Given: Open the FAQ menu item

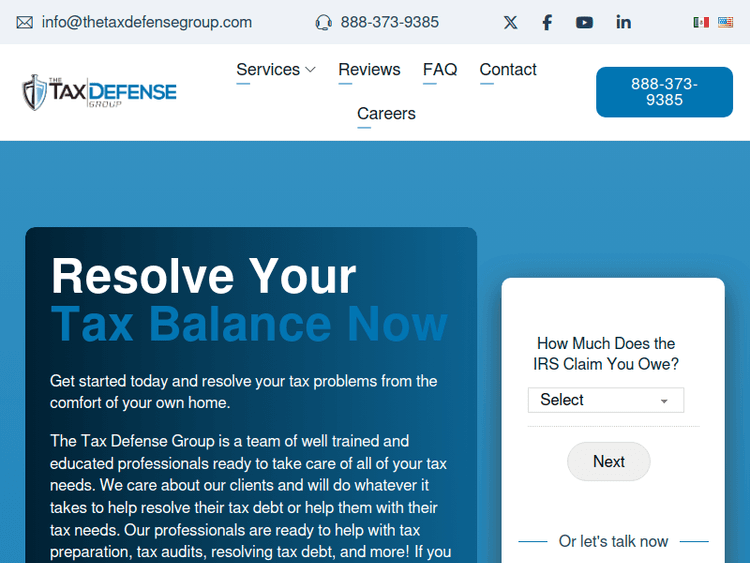Looking at the screenshot, I should [x=440, y=70].
